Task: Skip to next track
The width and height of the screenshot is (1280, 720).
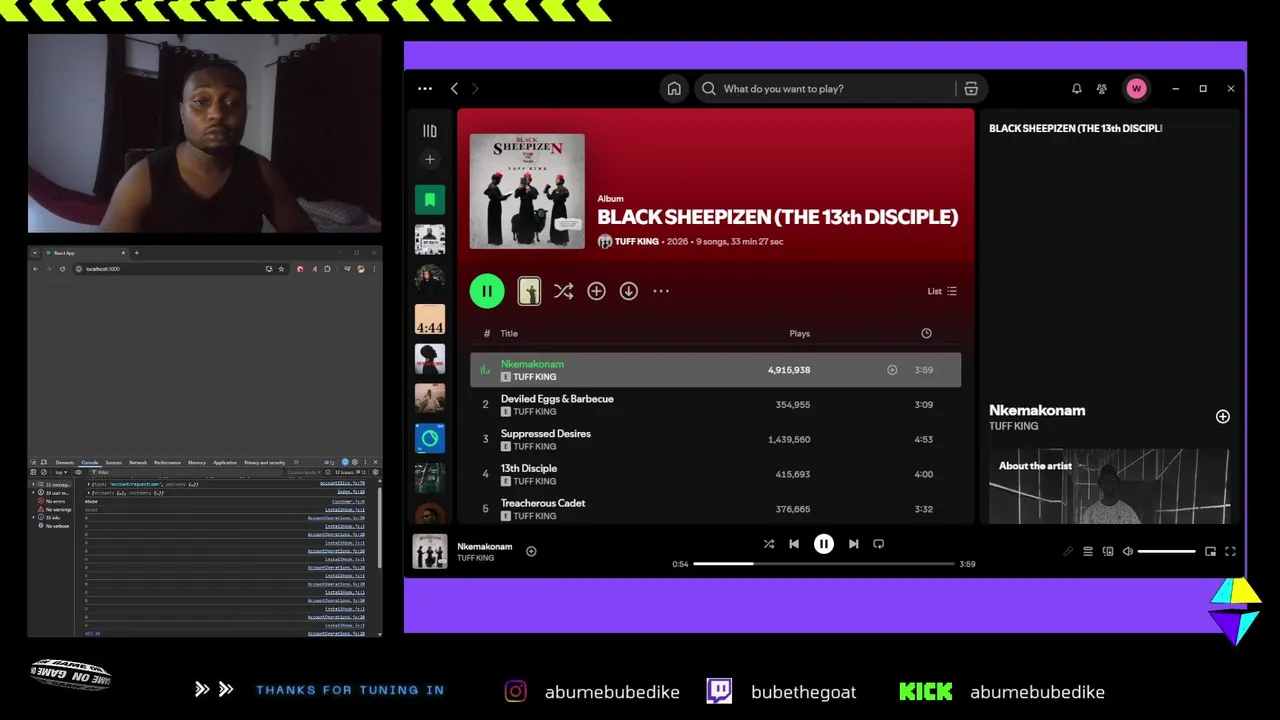Action: [x=853, y=544]
